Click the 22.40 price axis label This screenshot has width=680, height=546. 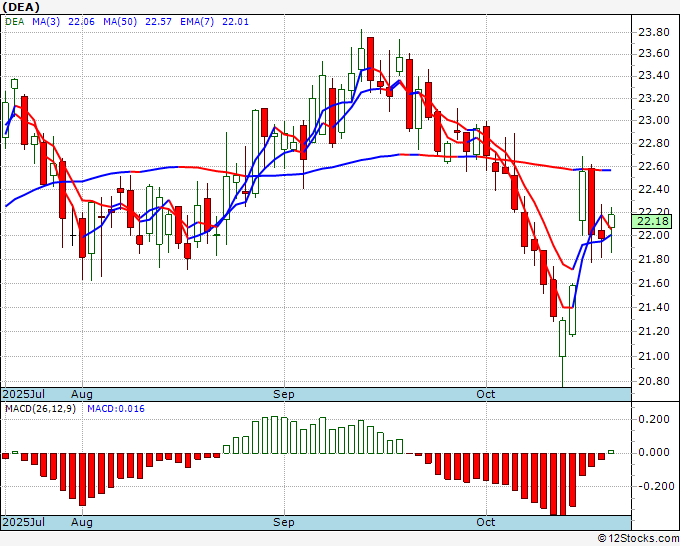[x=653, y=190]
